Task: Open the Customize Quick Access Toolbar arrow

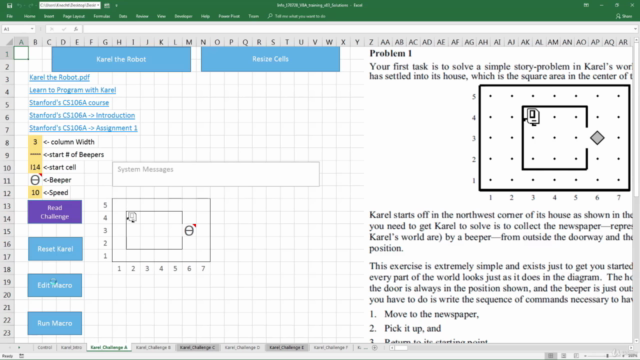Action: tap(116, 5)
